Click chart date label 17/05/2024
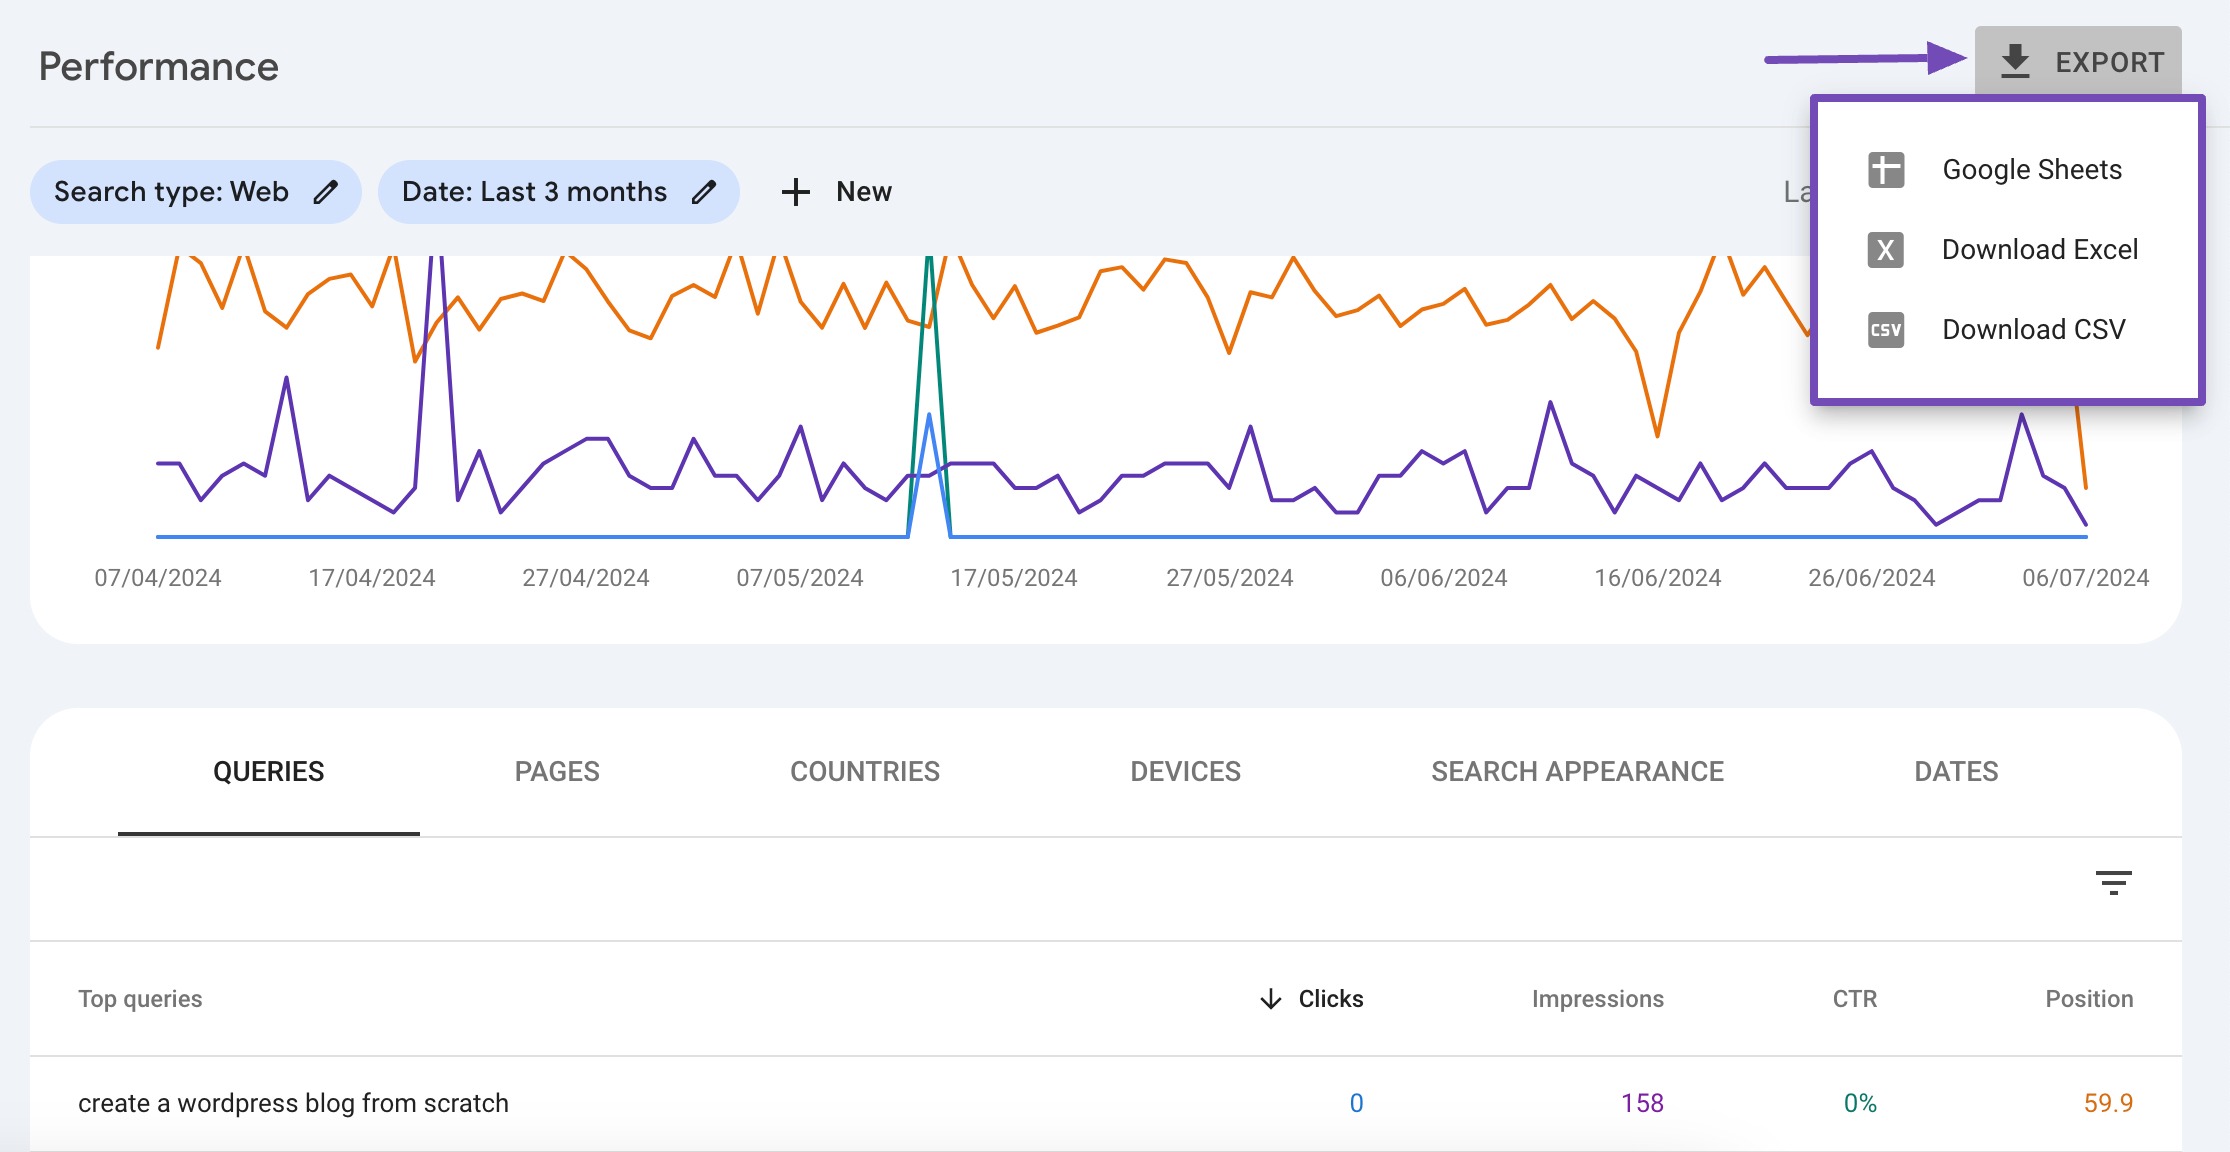The height and width of the screenshot is (1152, 2230). coord(1014,578)
